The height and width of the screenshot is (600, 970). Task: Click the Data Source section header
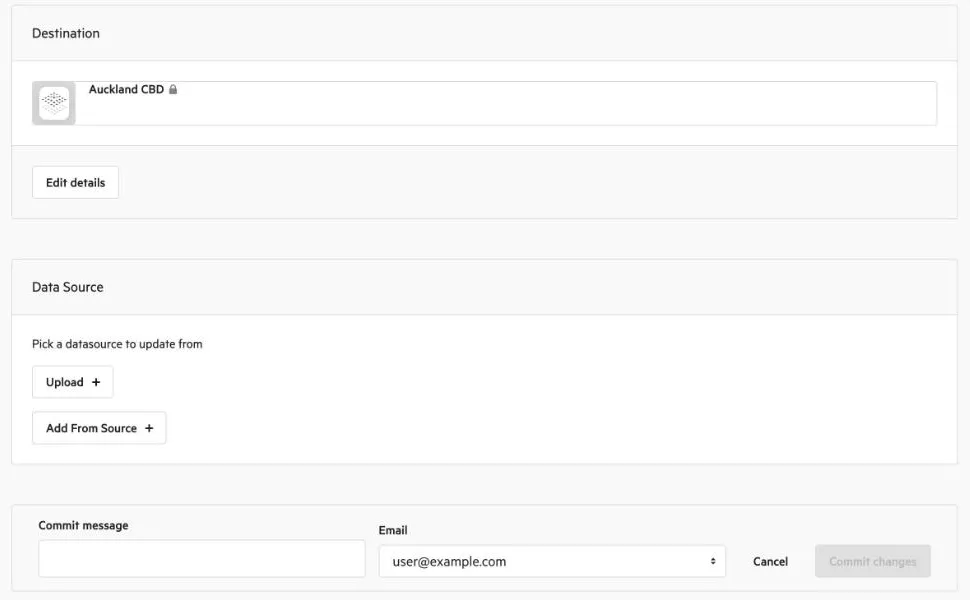(67, 287)
